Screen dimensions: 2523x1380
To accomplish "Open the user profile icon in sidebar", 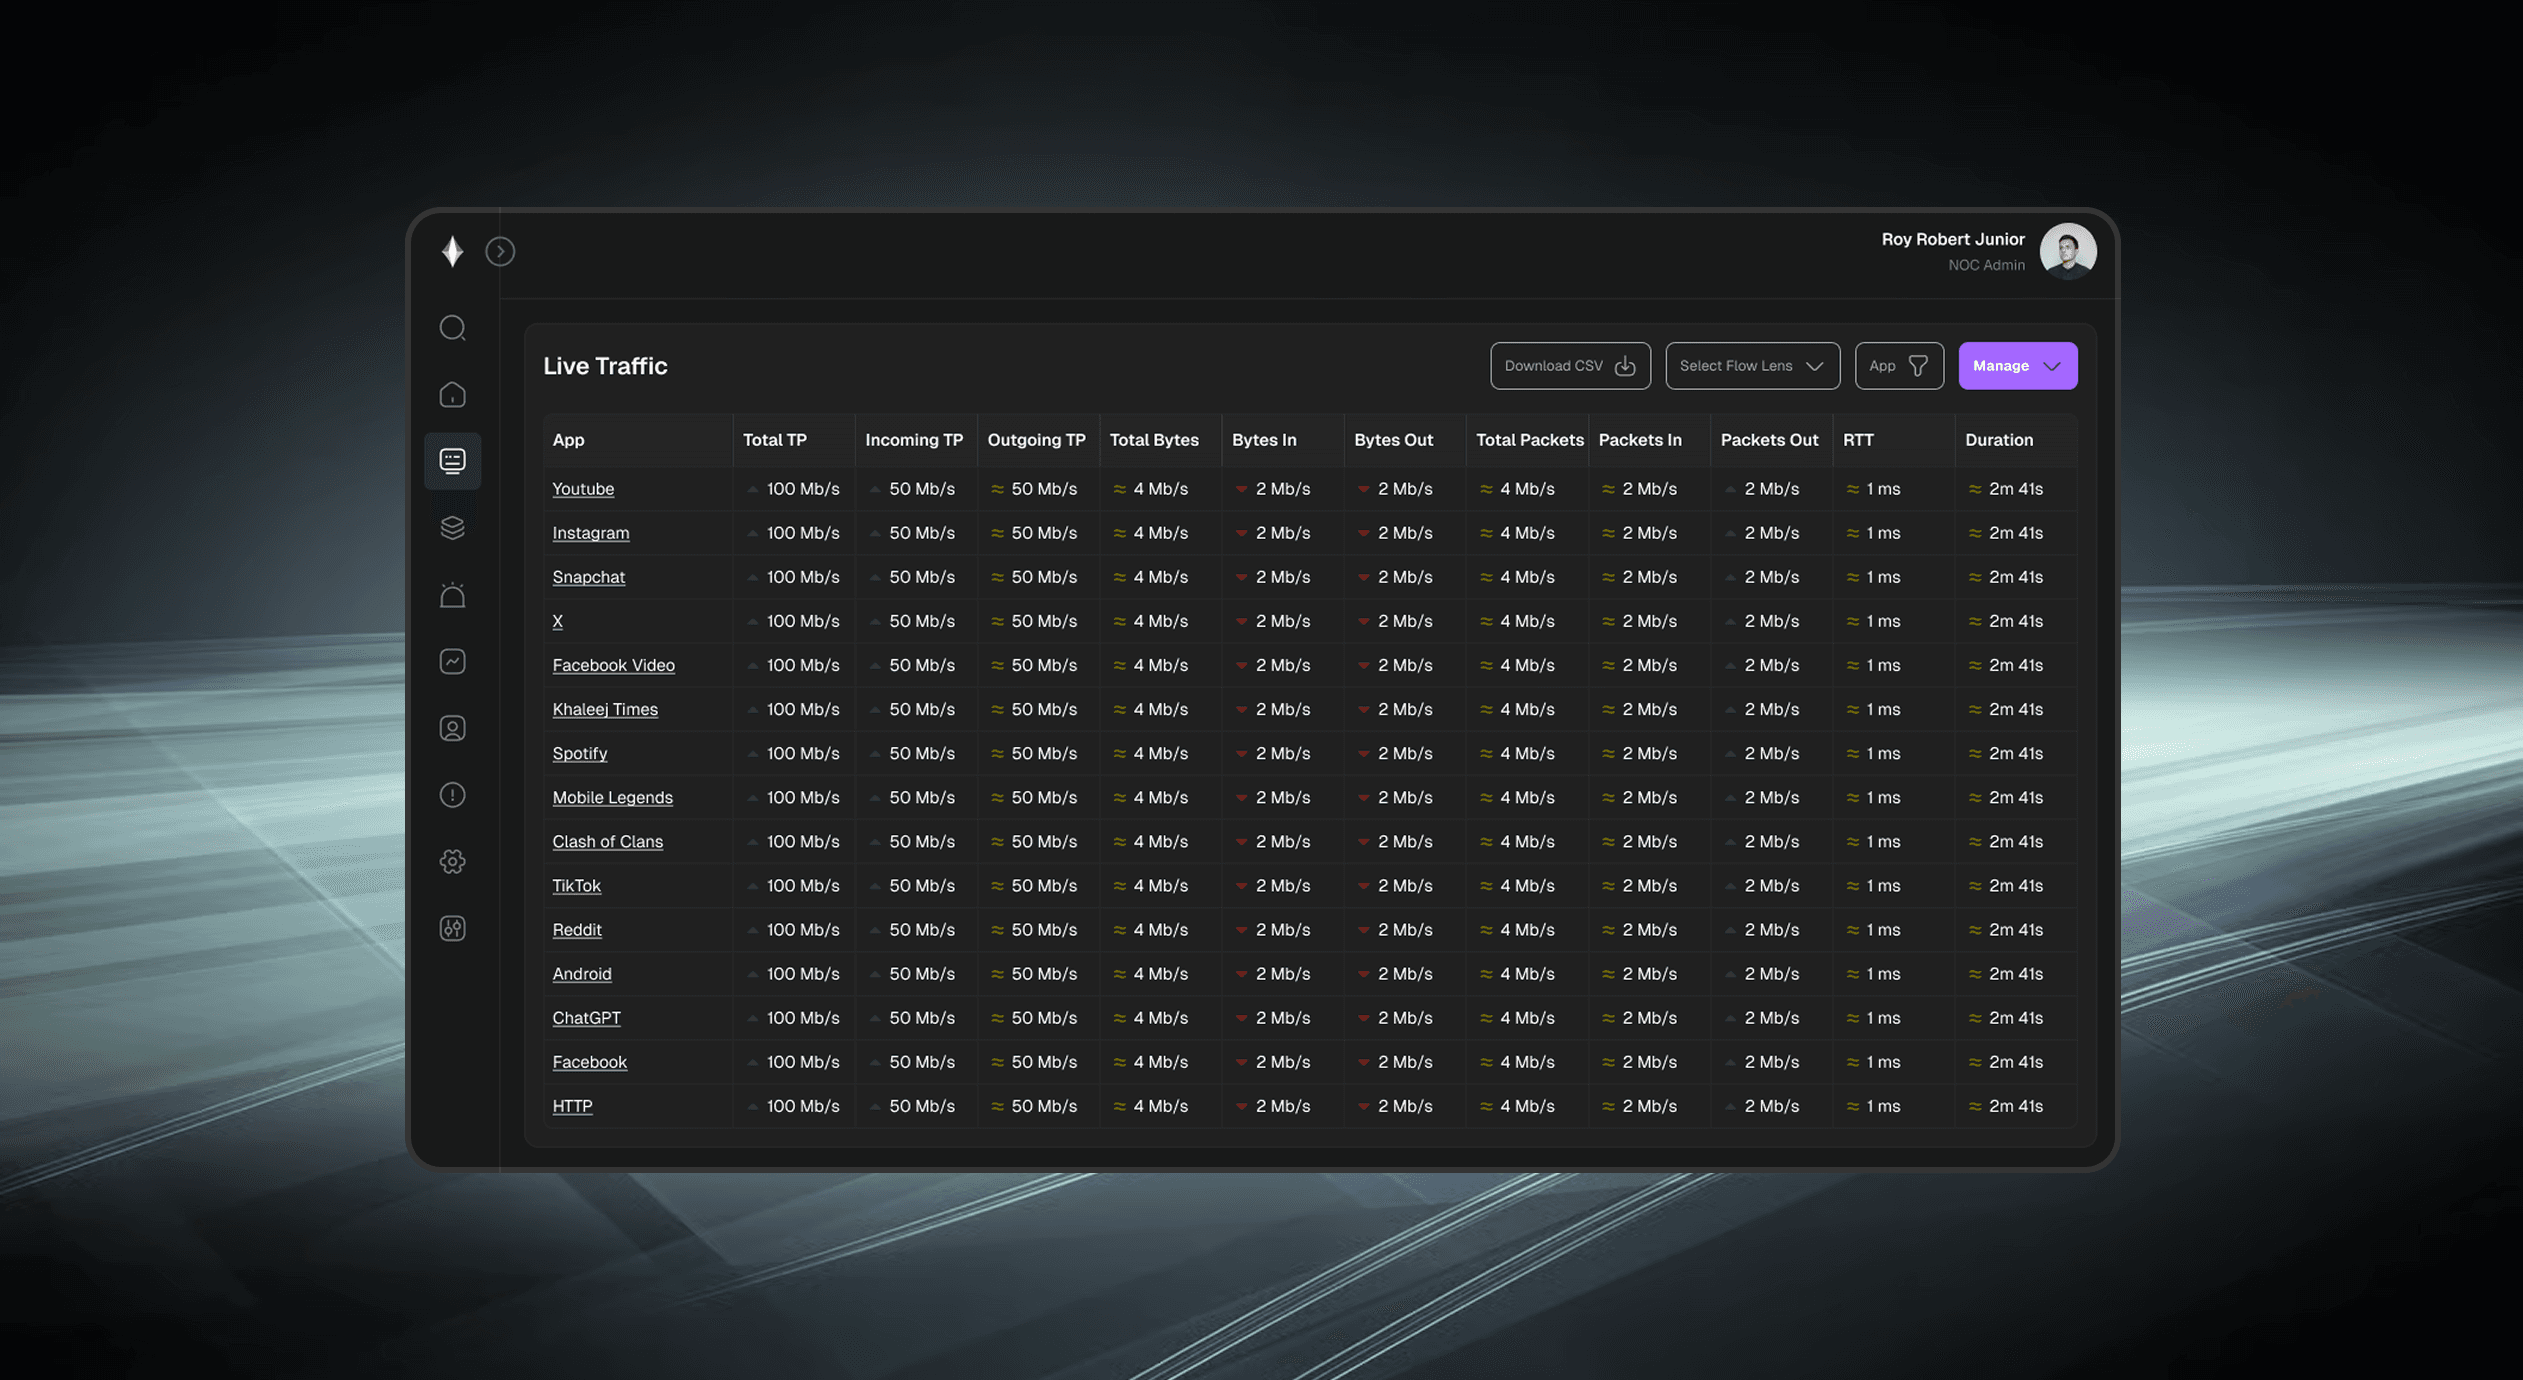I will tap(453, 728).
